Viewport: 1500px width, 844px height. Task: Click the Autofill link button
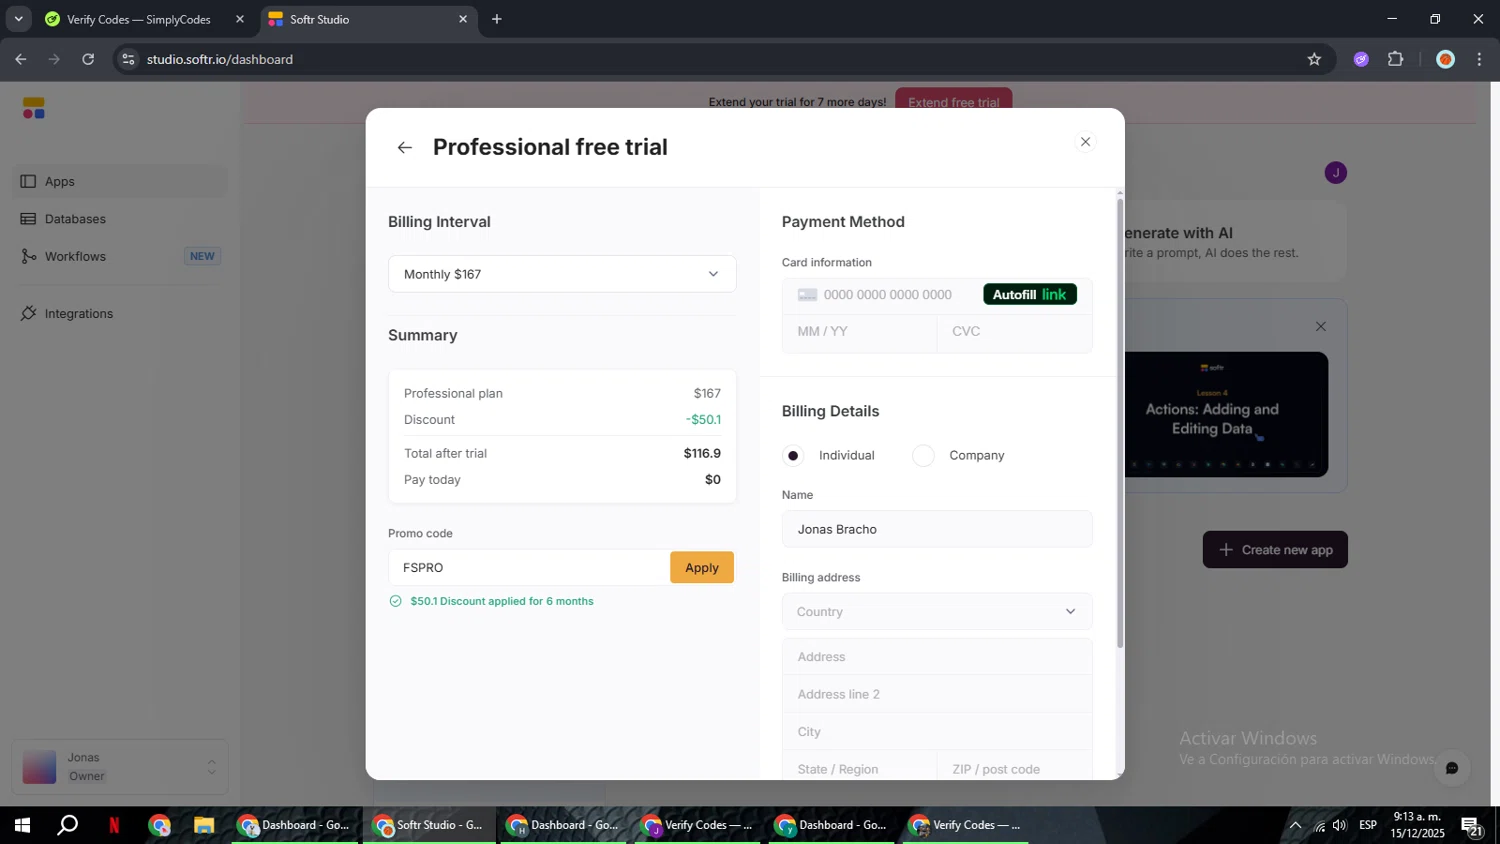tap(1030, 295)
